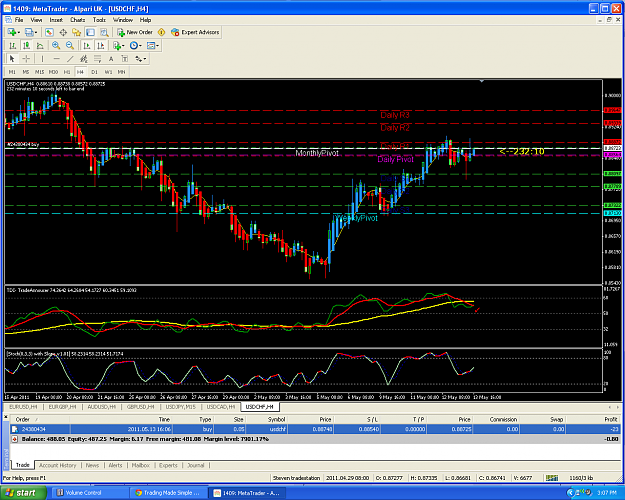This screenshot has width=625, height=500.
Task: Select the Equidistant Channel tool
Action: pos(84,59)
